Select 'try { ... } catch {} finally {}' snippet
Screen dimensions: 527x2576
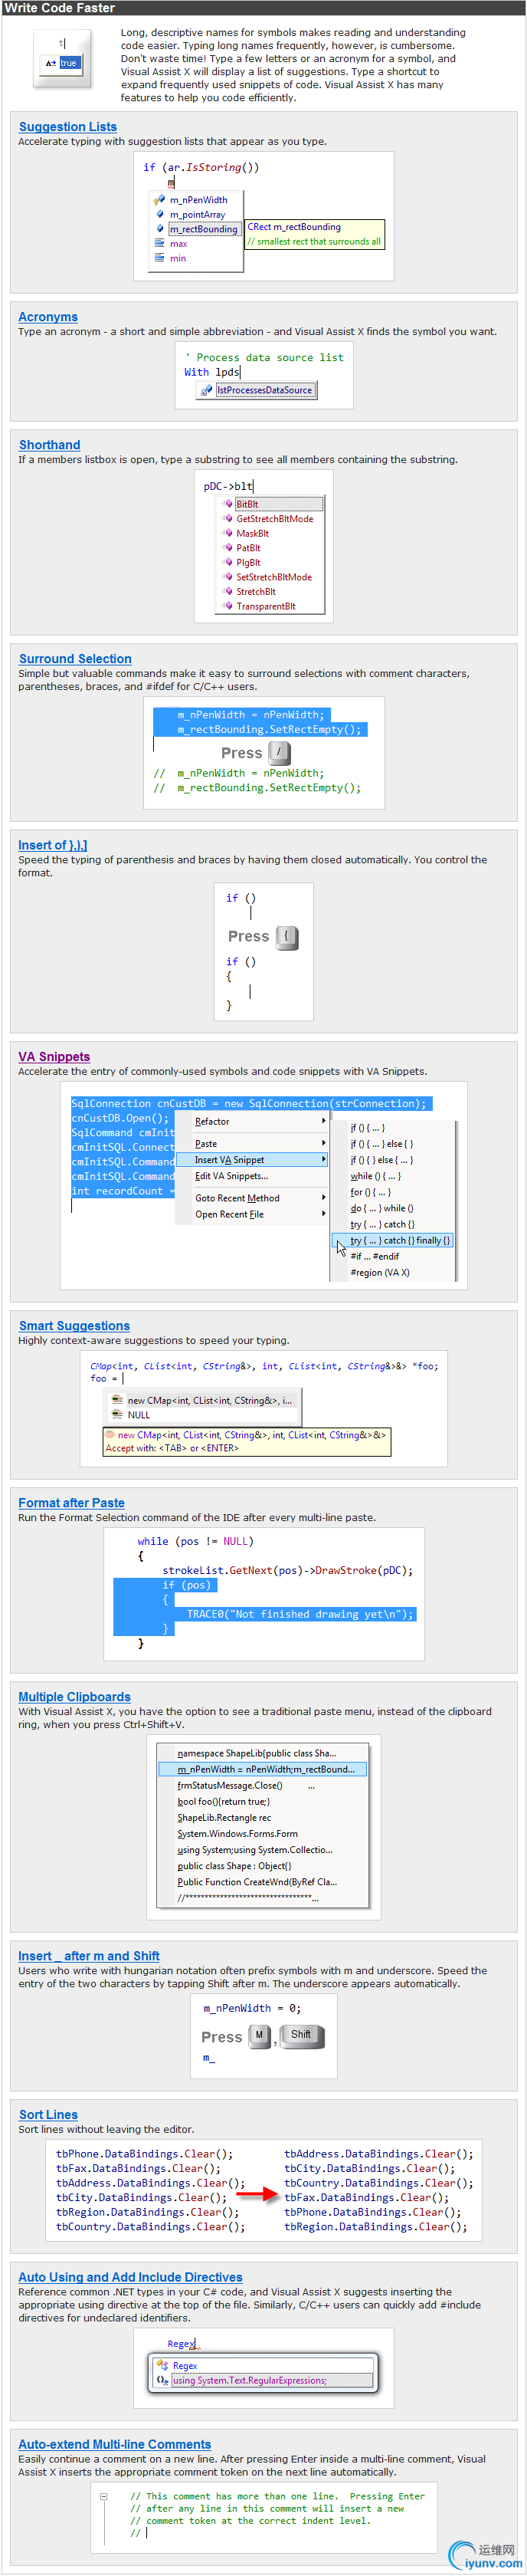pos(393,1240)
